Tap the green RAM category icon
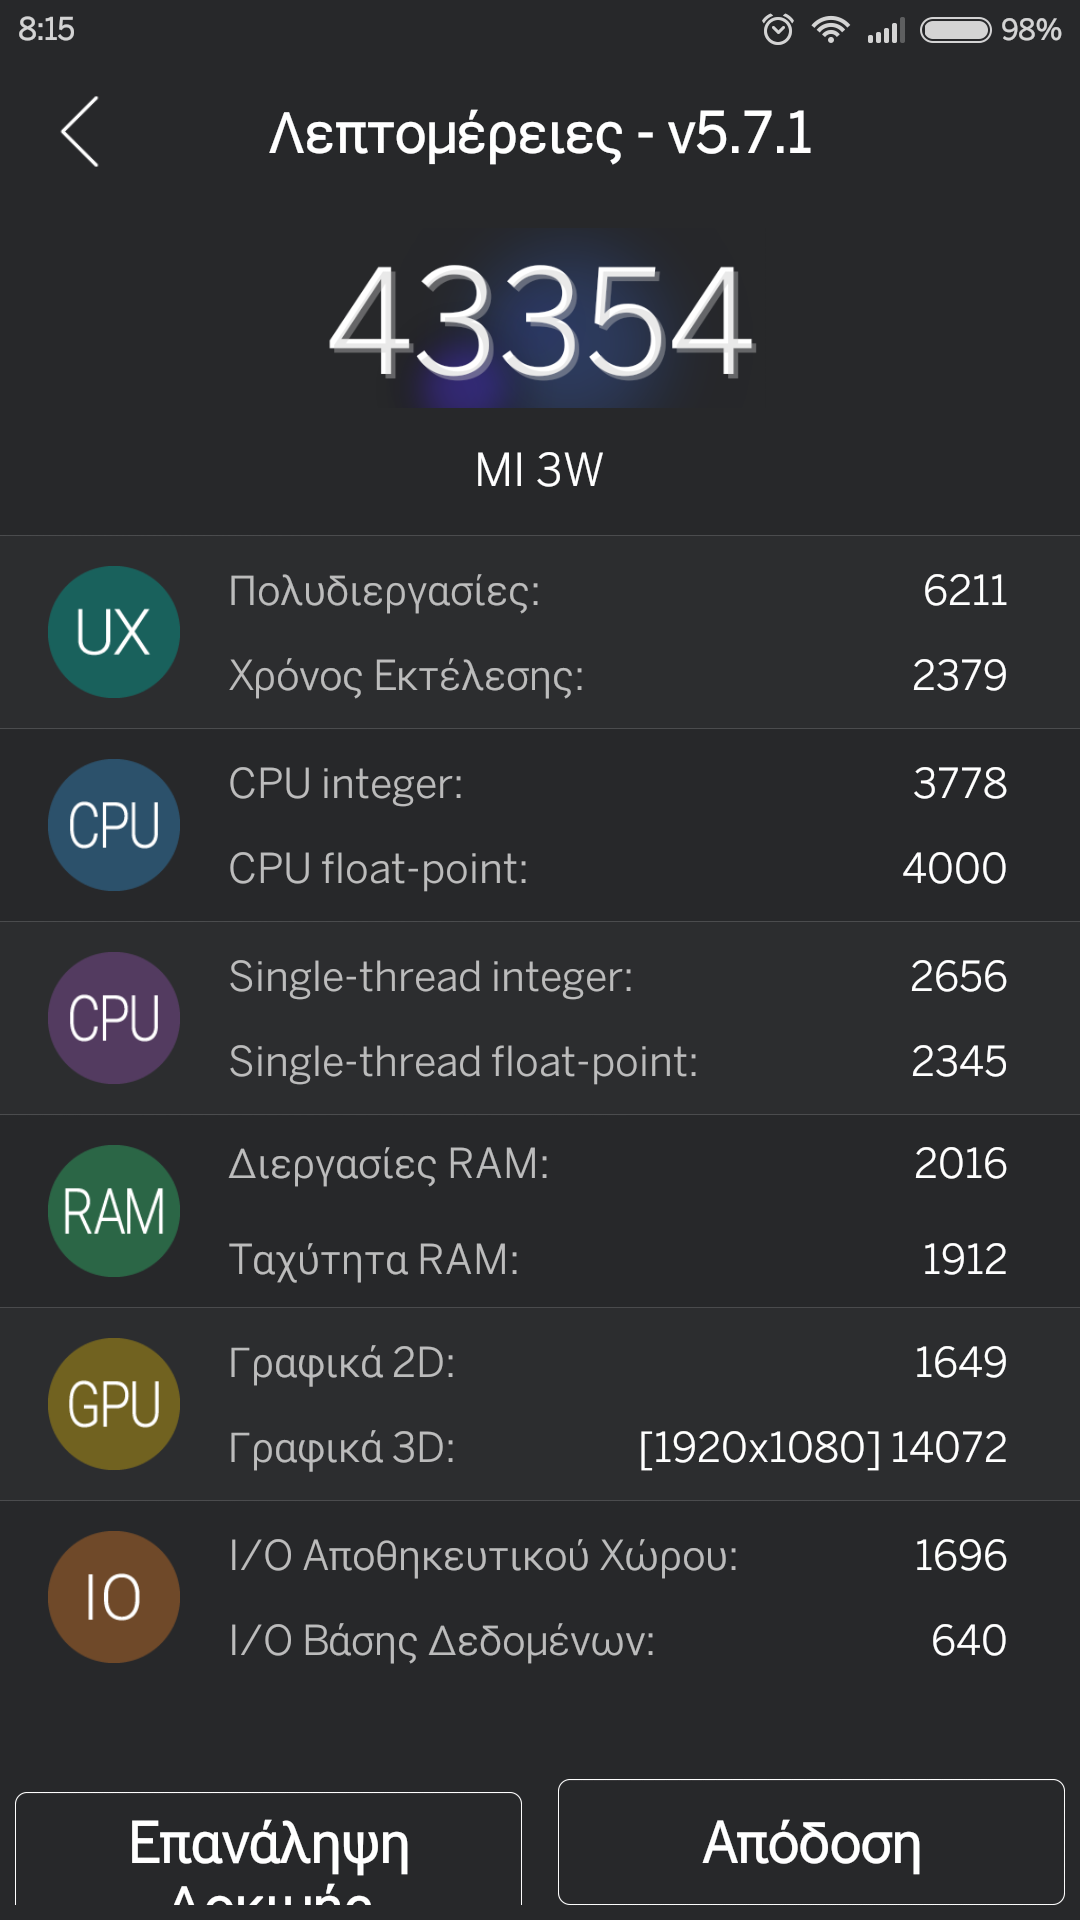1080x1920 pixels. click(x=114, y=1211)
